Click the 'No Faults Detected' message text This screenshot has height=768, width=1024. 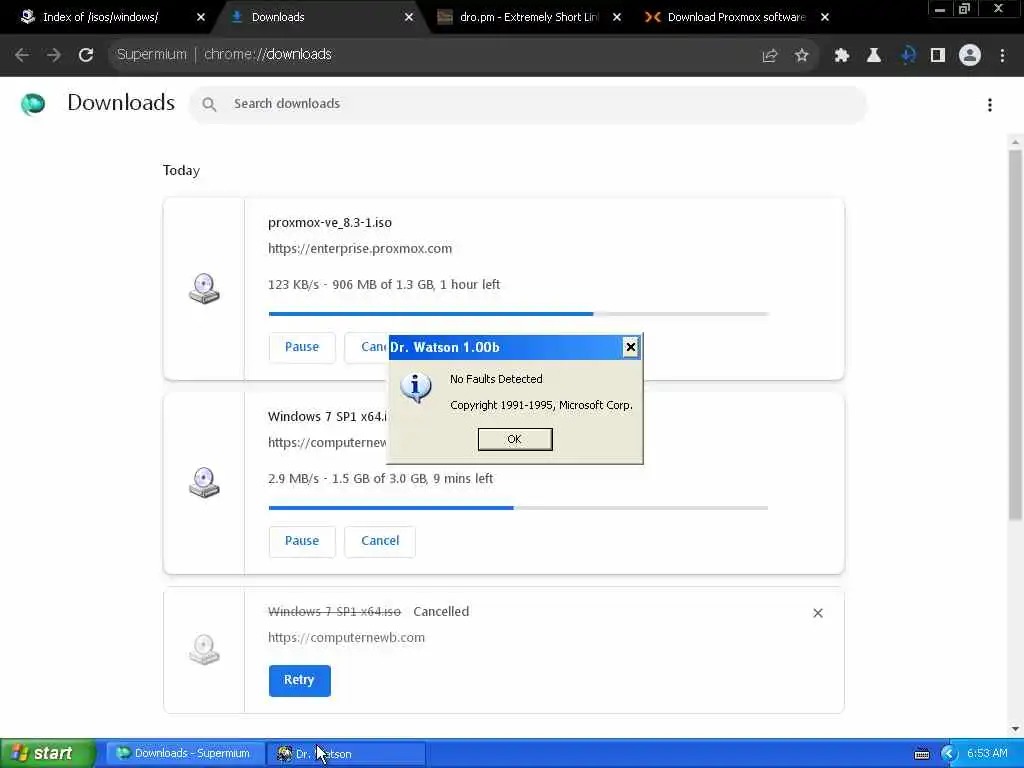[496, 379]
